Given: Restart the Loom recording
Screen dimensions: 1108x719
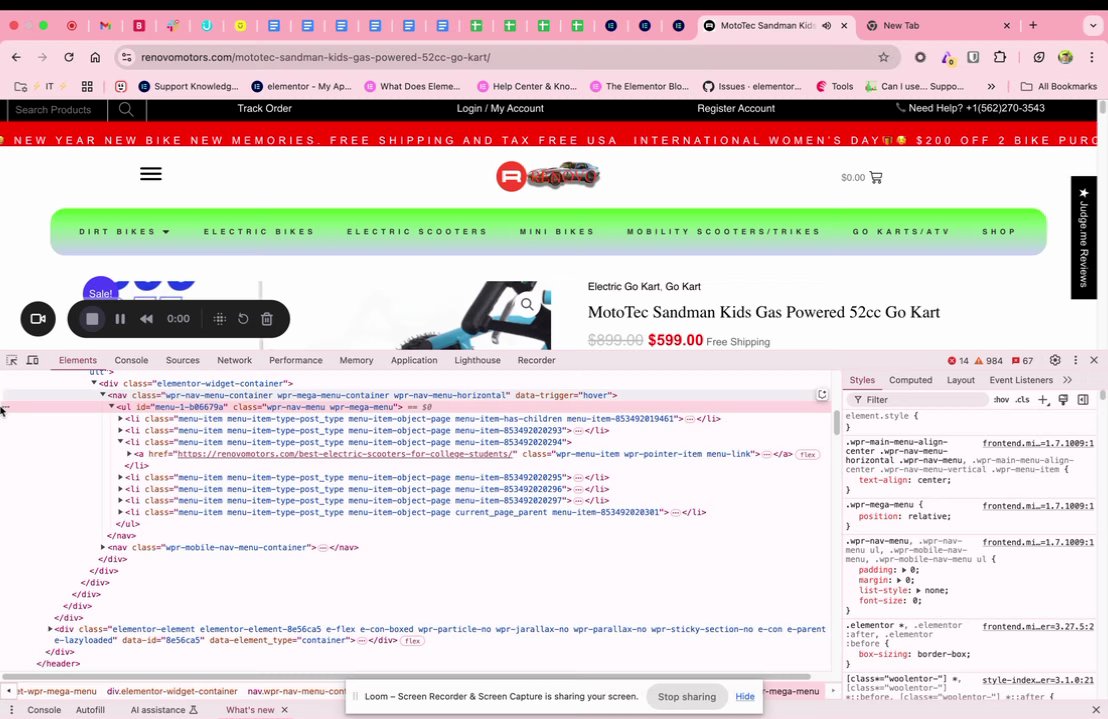Looking at the screenshot, I should [x=243, y=319].
